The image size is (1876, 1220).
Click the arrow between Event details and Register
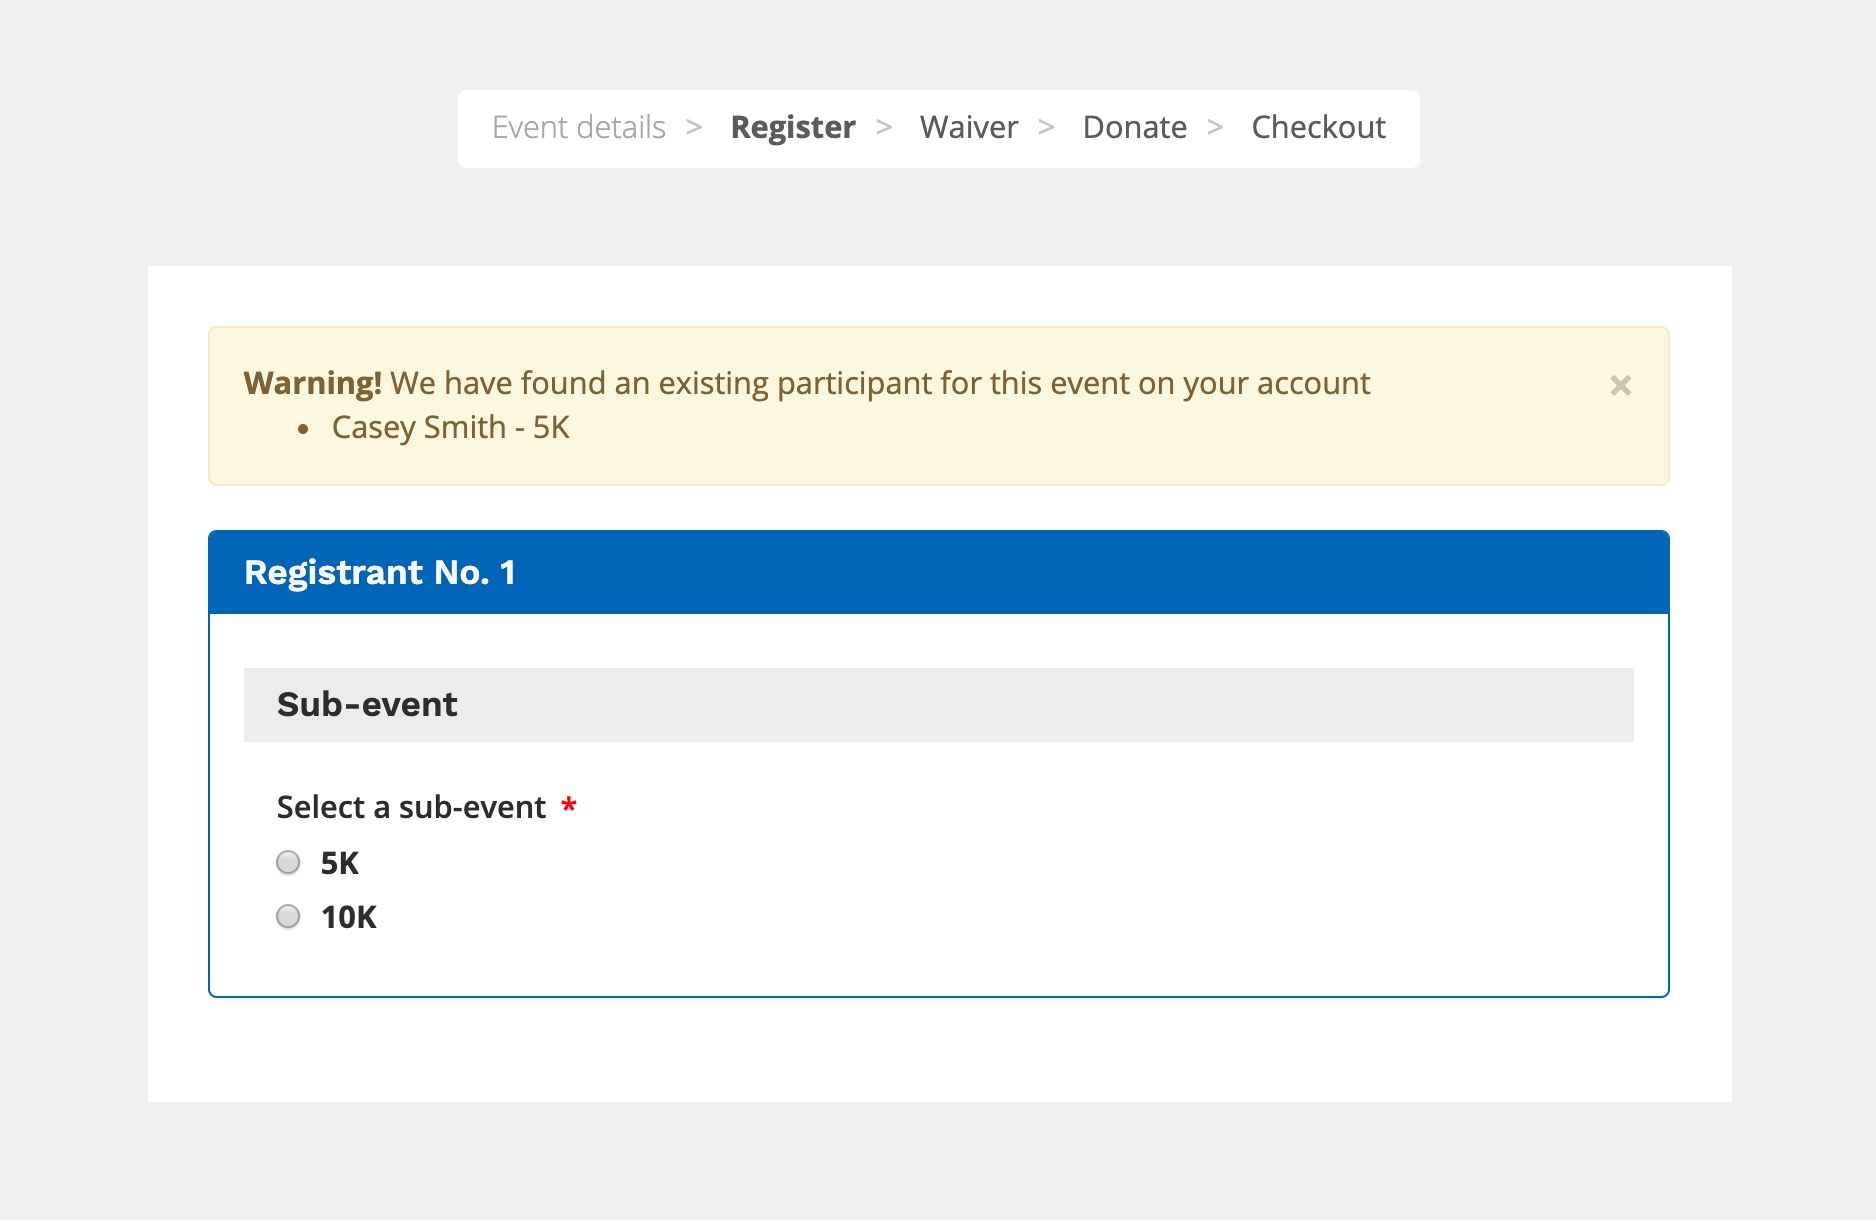694,128
